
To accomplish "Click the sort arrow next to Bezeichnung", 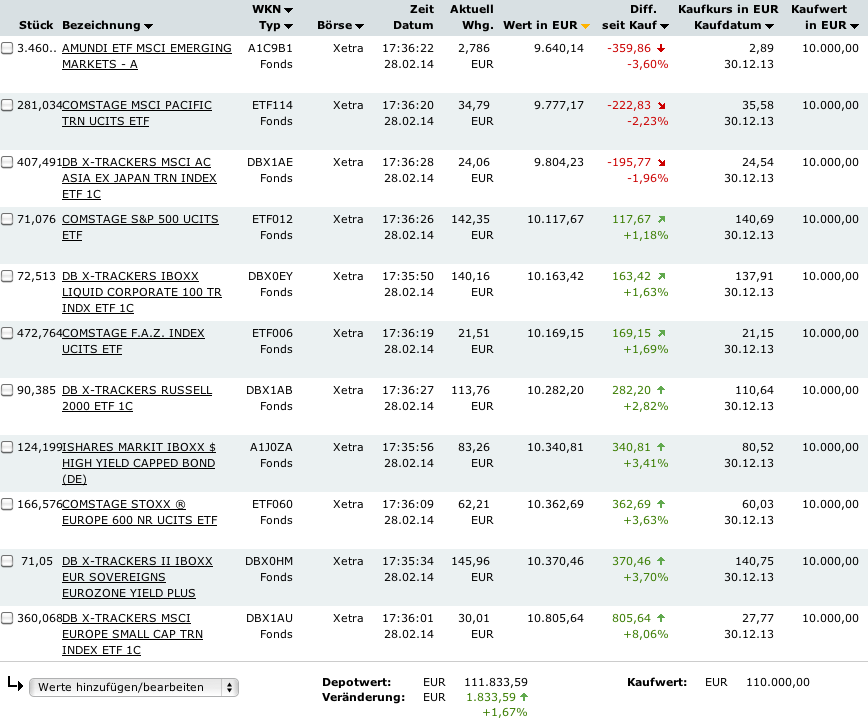I will tap(149, 25).
